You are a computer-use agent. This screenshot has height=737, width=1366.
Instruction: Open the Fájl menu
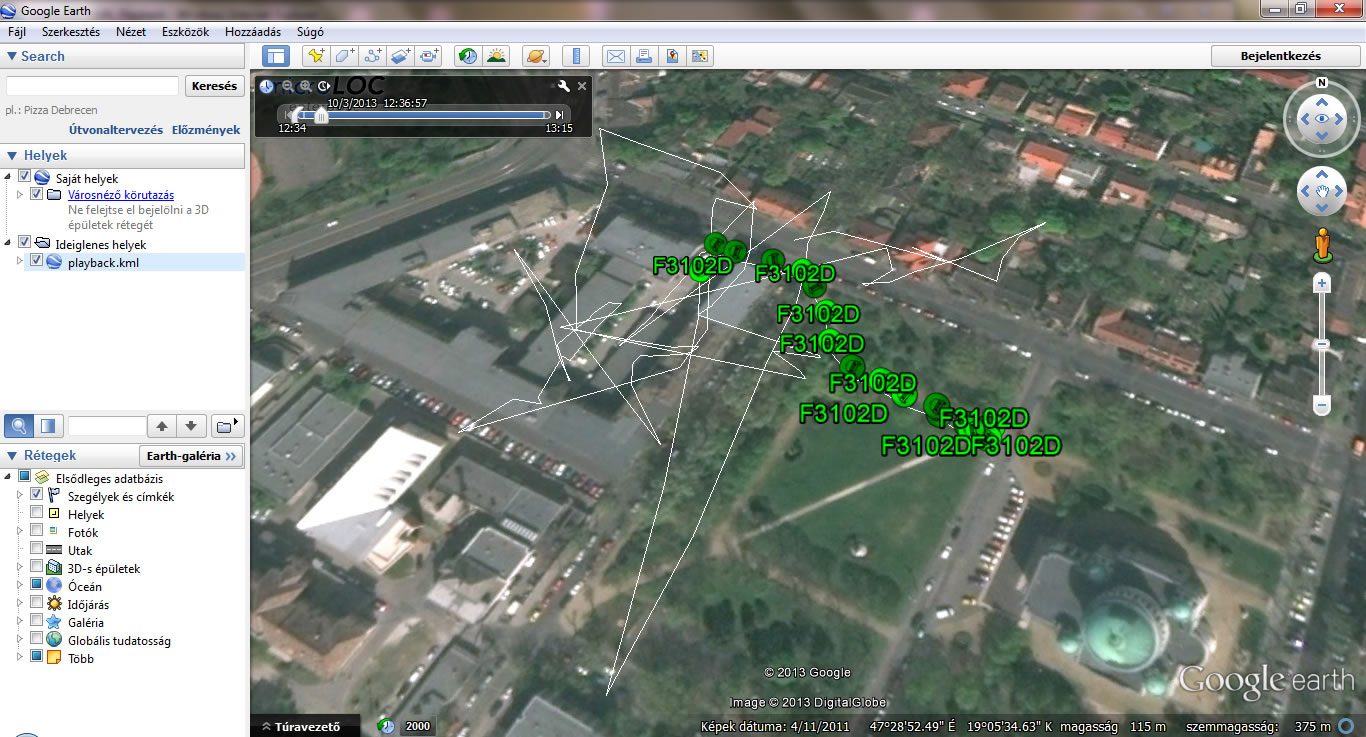[x=17, y=32]
